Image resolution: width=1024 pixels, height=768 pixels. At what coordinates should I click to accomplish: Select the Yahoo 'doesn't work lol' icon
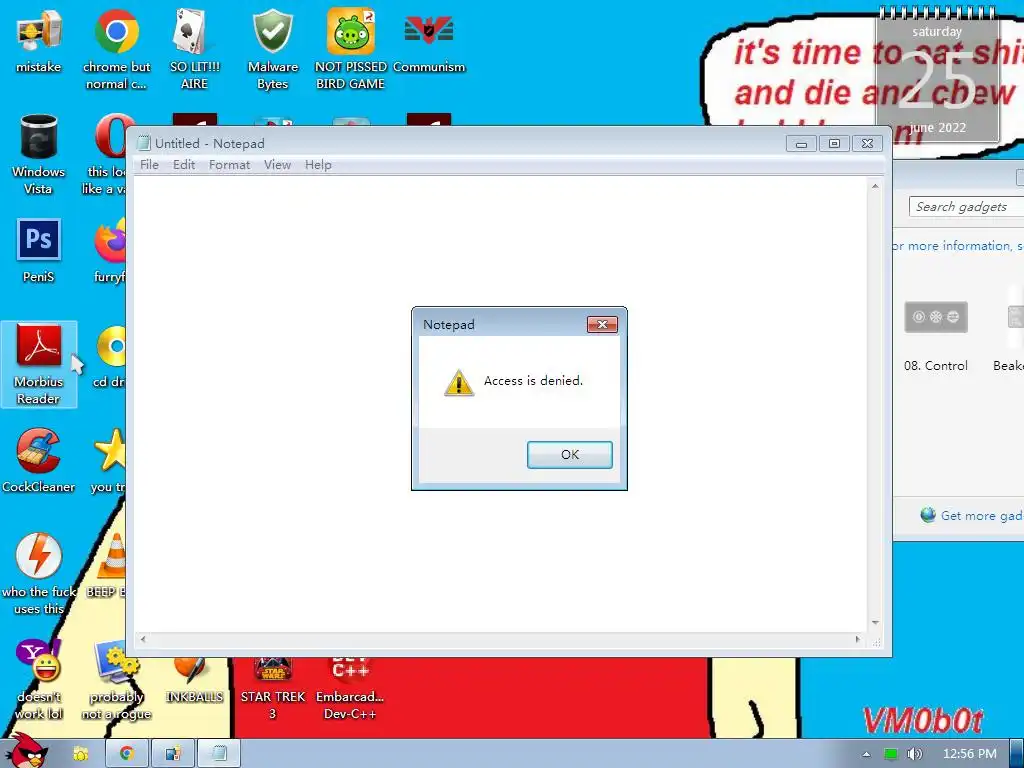click(x=39, y=679)
